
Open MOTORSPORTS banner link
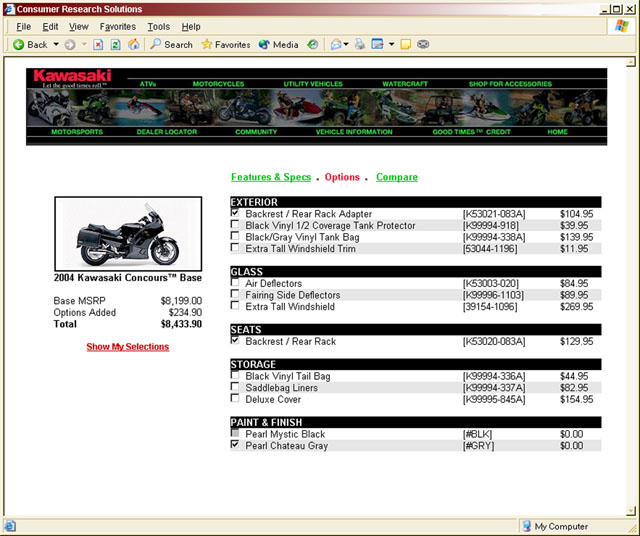[77, 132]
